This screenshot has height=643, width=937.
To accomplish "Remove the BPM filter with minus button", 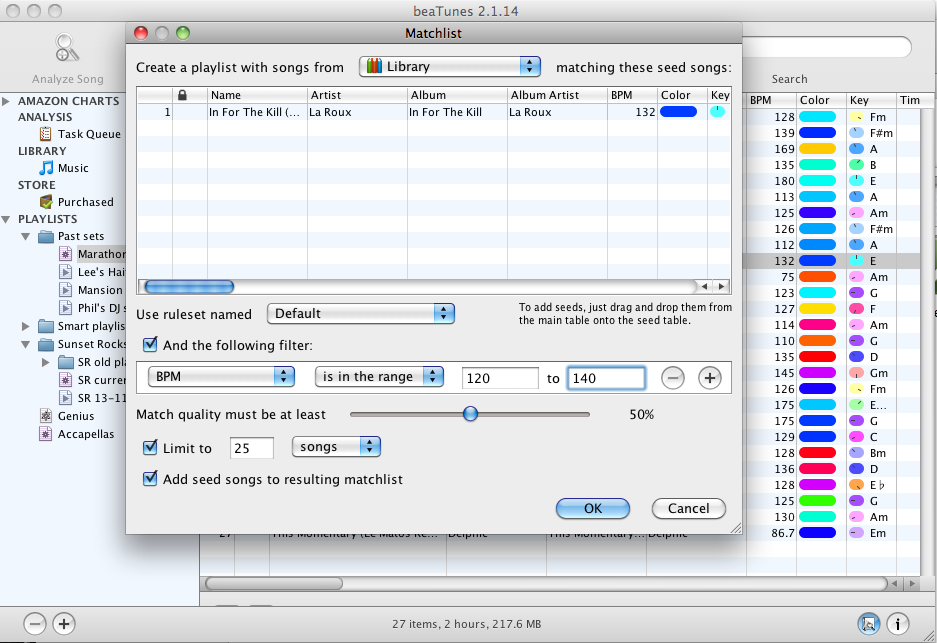I will point(673,378).
